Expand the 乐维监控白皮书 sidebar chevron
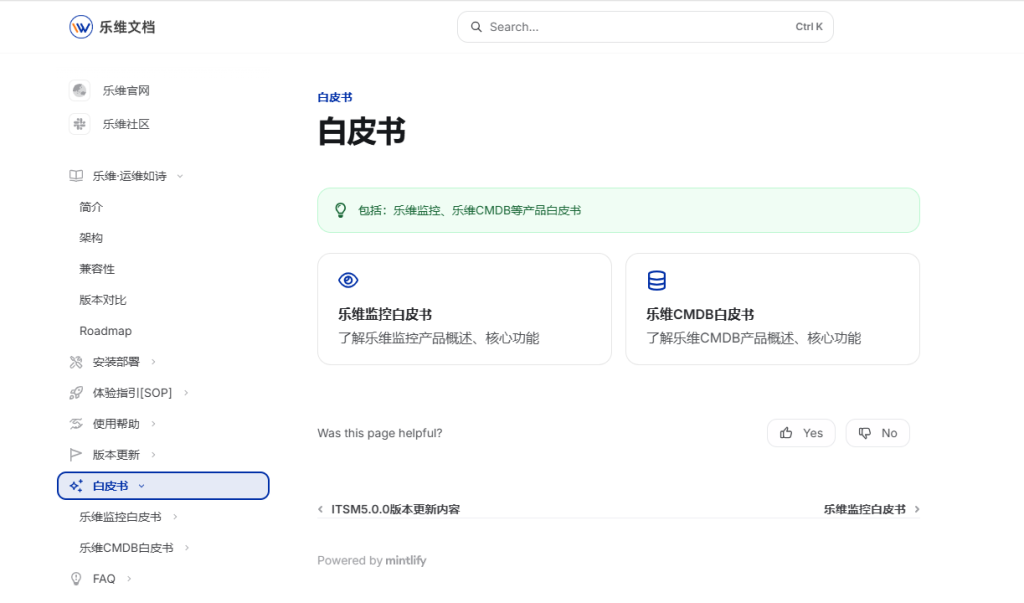 point(175,517)
